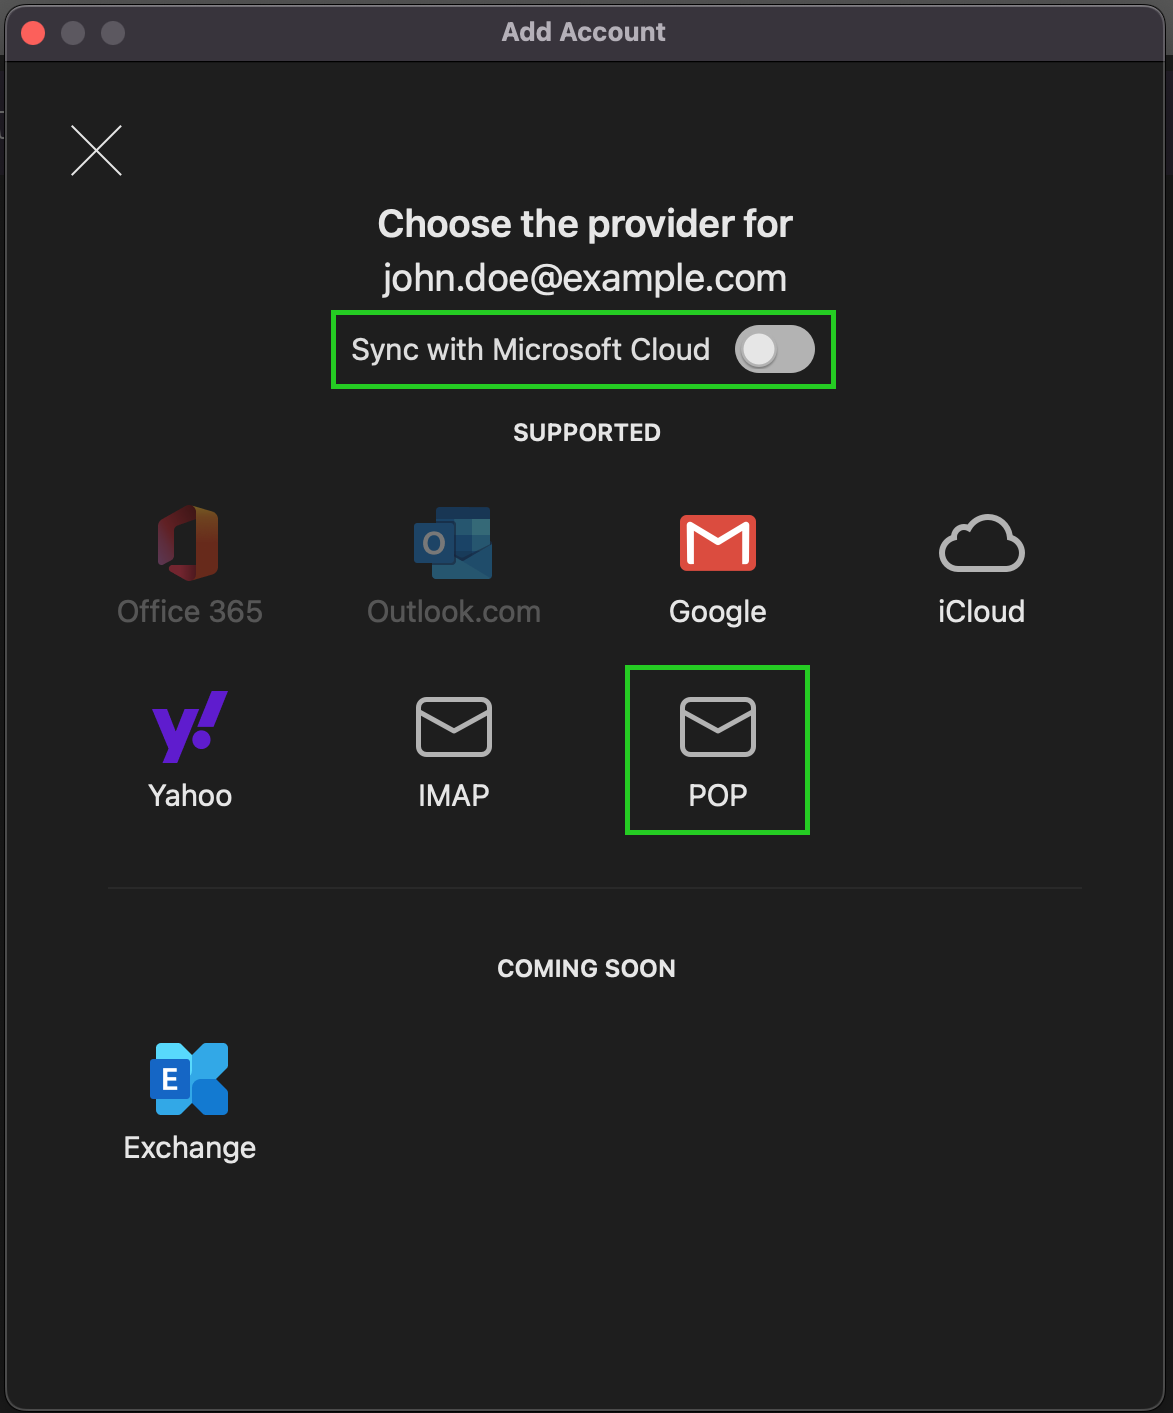The width and height of the screenshot is (1173, 1413).
Task: Click the "iCloud" text label
Action: point(981,612)
